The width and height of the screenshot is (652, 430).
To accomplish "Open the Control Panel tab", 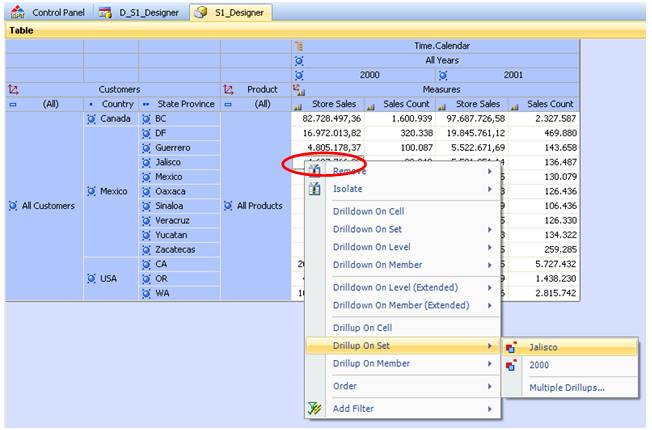I will [x=47, y=12].
